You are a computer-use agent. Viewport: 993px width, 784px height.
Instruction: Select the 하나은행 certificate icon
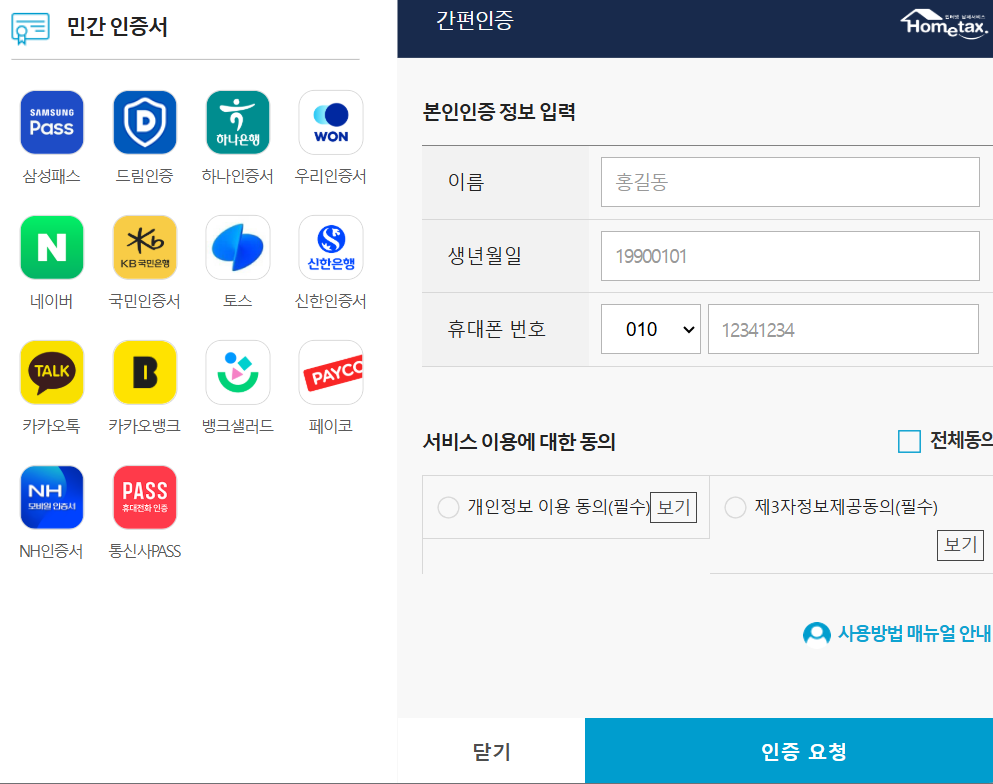[x=238, y=122]
